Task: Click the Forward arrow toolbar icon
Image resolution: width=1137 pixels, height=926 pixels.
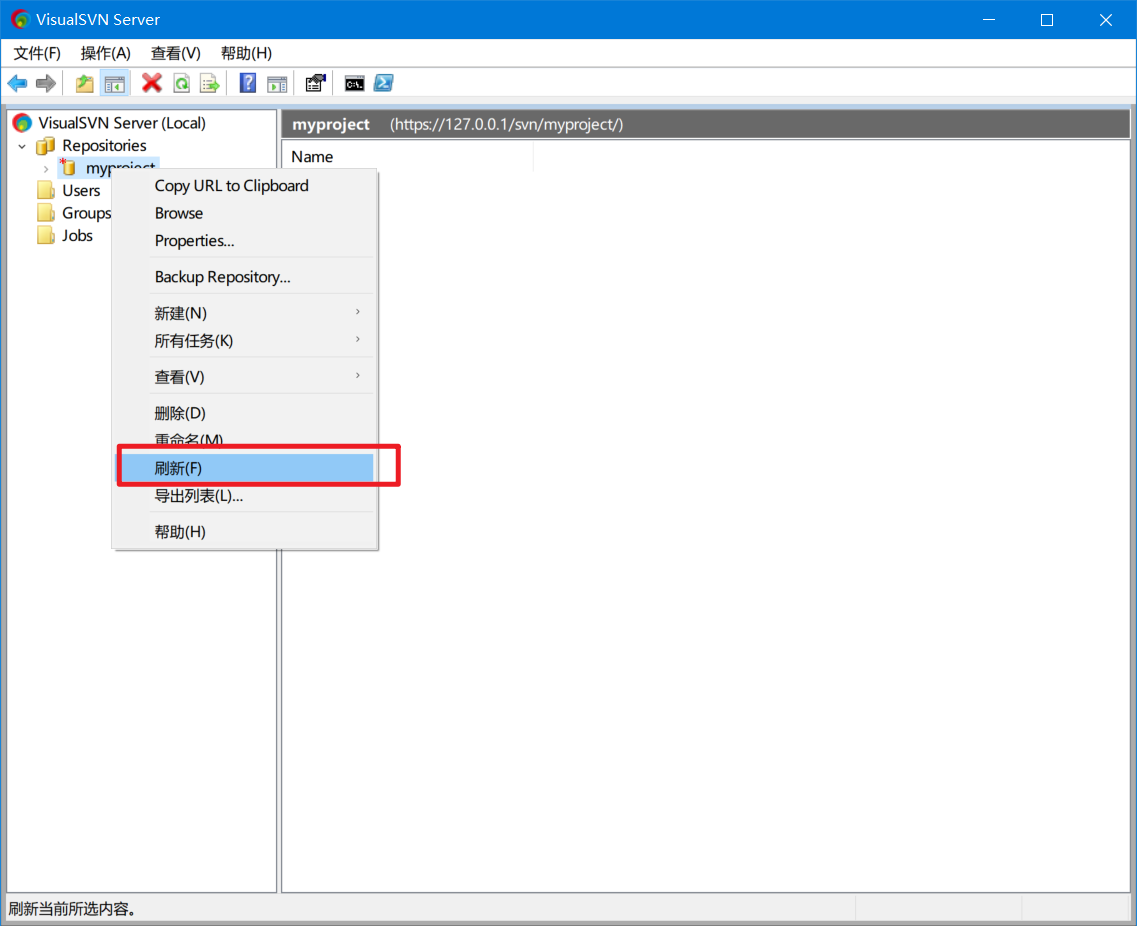Action: [46, 83]
